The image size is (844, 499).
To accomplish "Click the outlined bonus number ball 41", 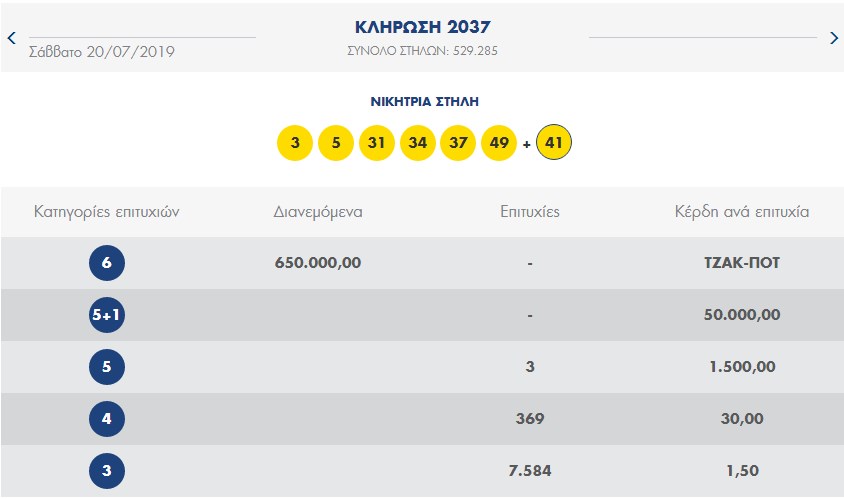I will point(554,143).
